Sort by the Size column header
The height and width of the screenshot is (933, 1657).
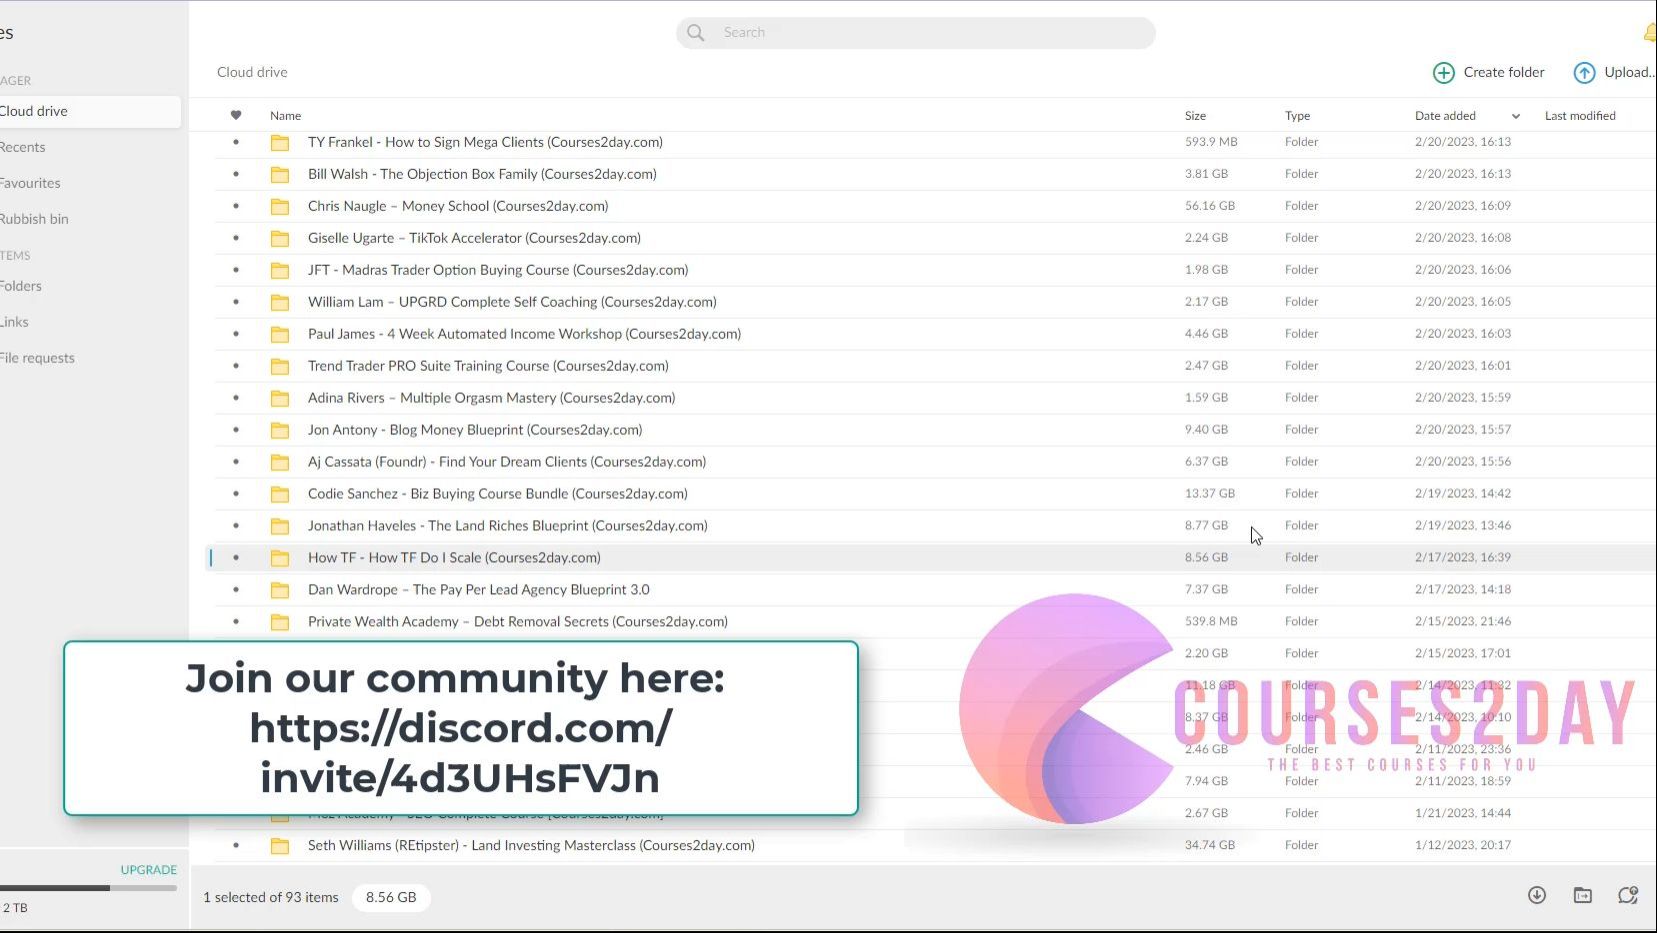point(1195,116)
